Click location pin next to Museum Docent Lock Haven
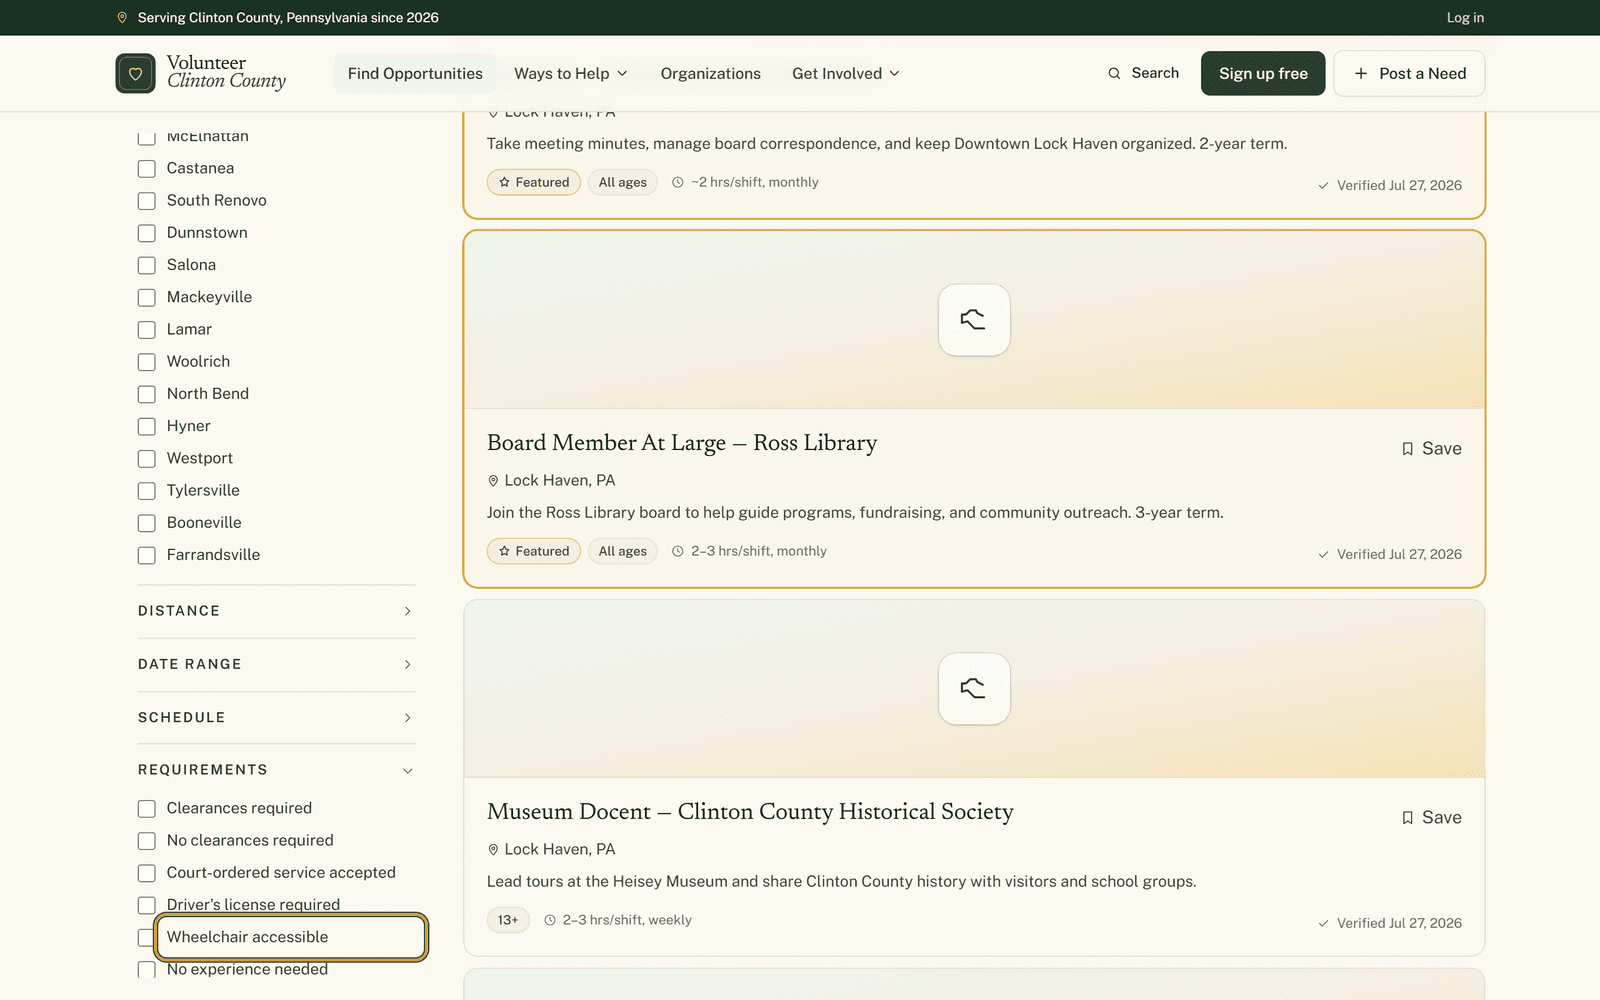This screenshot has height=1000, width=1600. pos(493,850)
